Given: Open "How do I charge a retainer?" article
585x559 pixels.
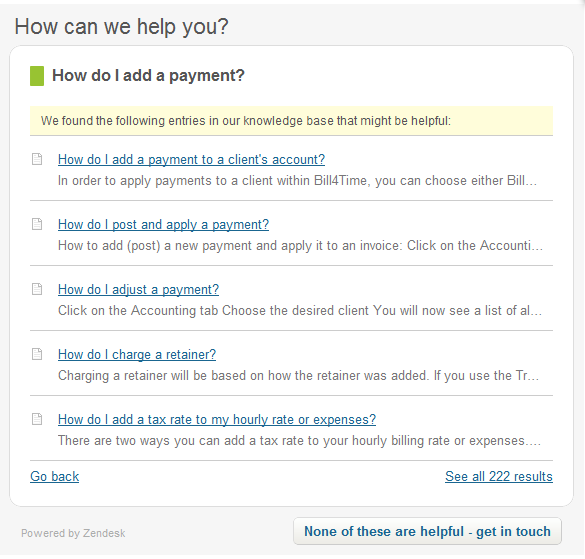Looking at the screenshot, I should coord(137,354).
